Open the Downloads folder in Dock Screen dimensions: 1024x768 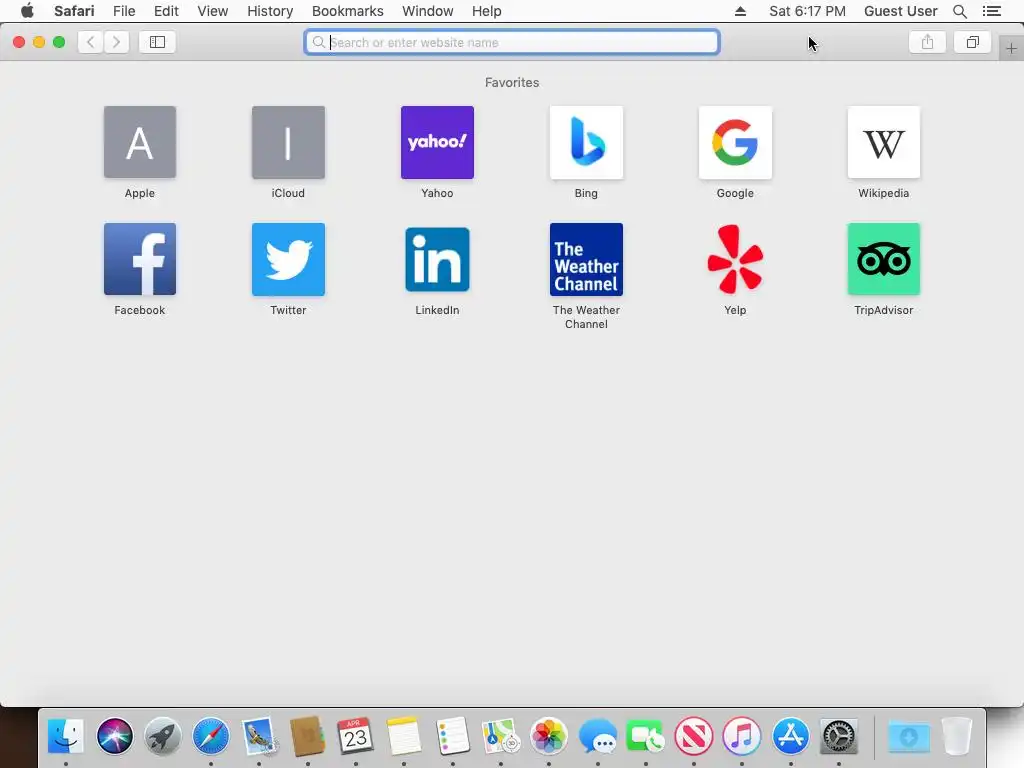(x=908, y=736)
